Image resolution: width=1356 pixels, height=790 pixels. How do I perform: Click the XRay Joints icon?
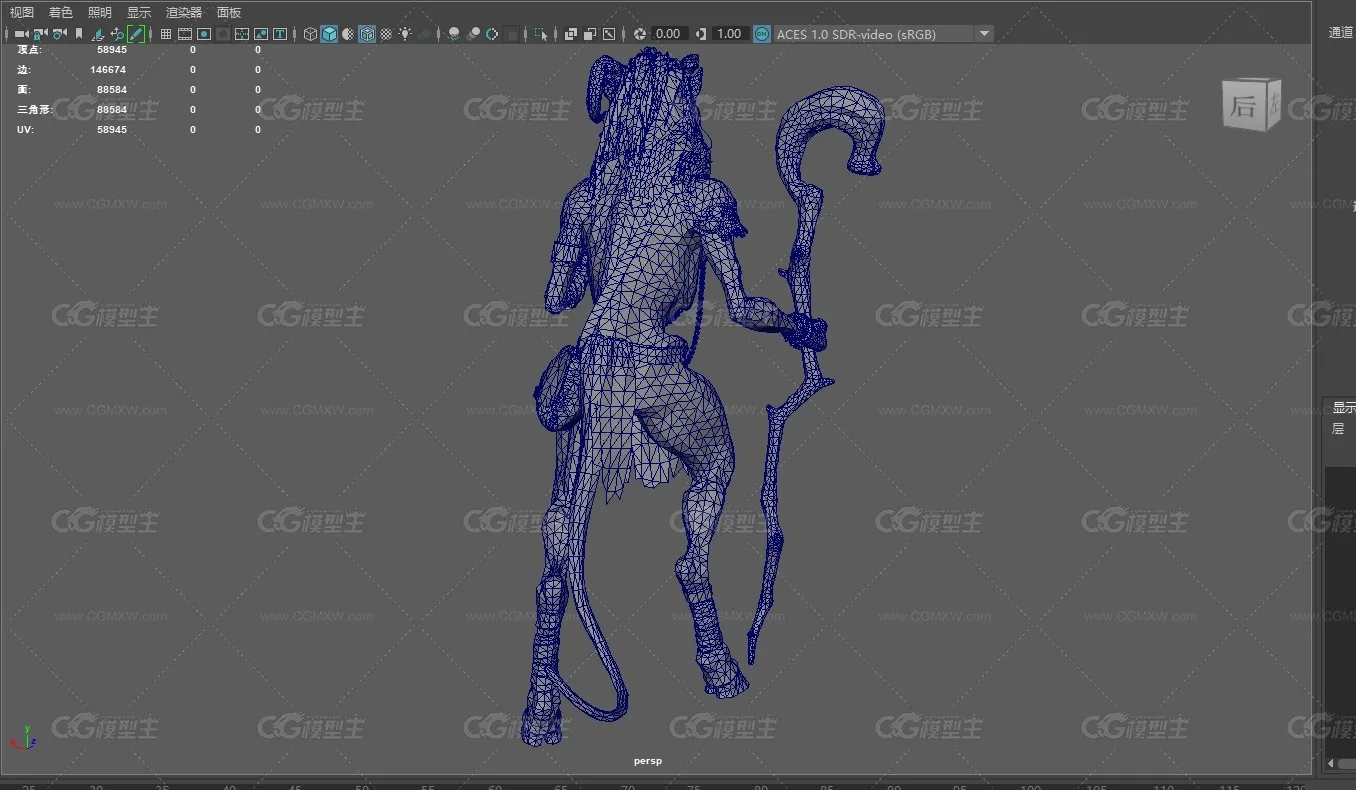coord(609,34)
